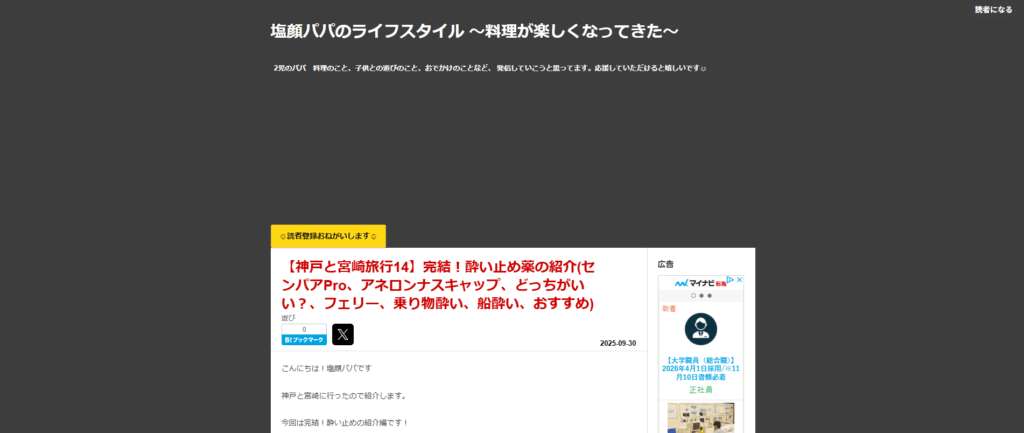Click the 遊び category link
Image resolution: width=1024 pixels, height=433 pixels.
click(288, 318)
